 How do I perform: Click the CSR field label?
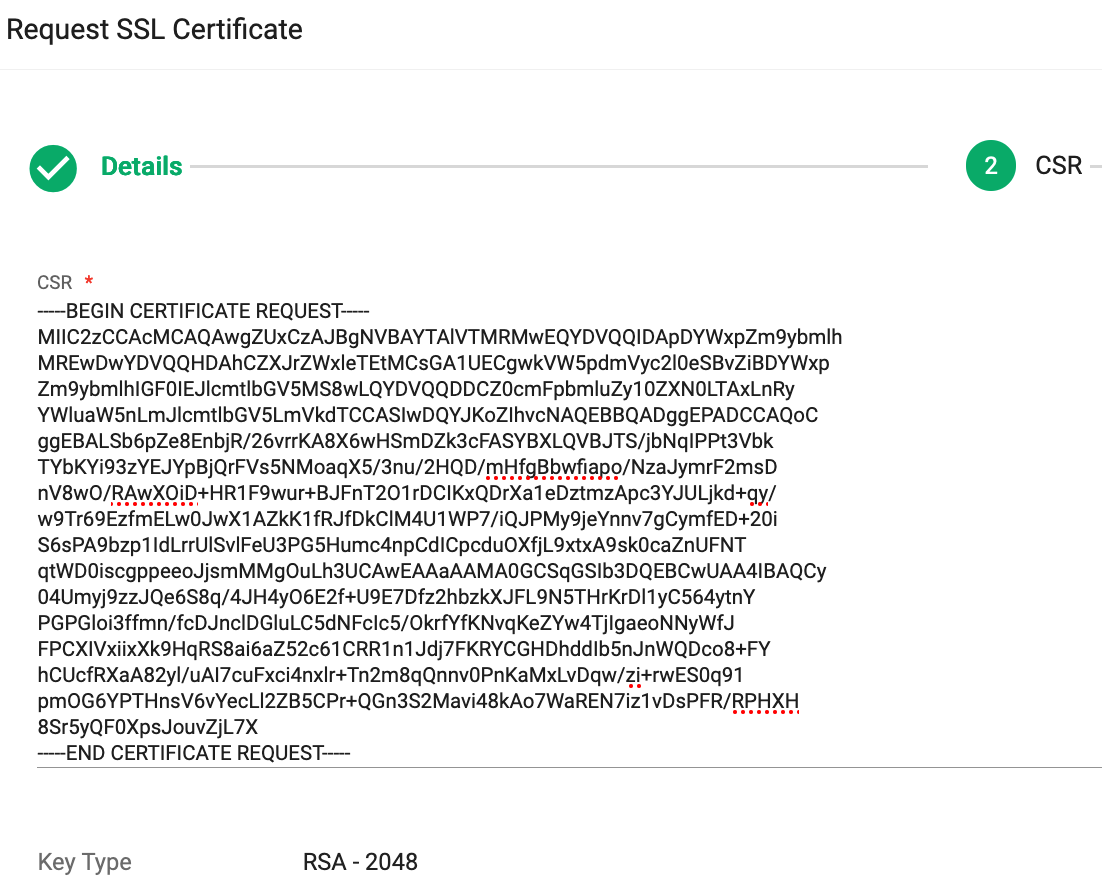click(51, 283)
